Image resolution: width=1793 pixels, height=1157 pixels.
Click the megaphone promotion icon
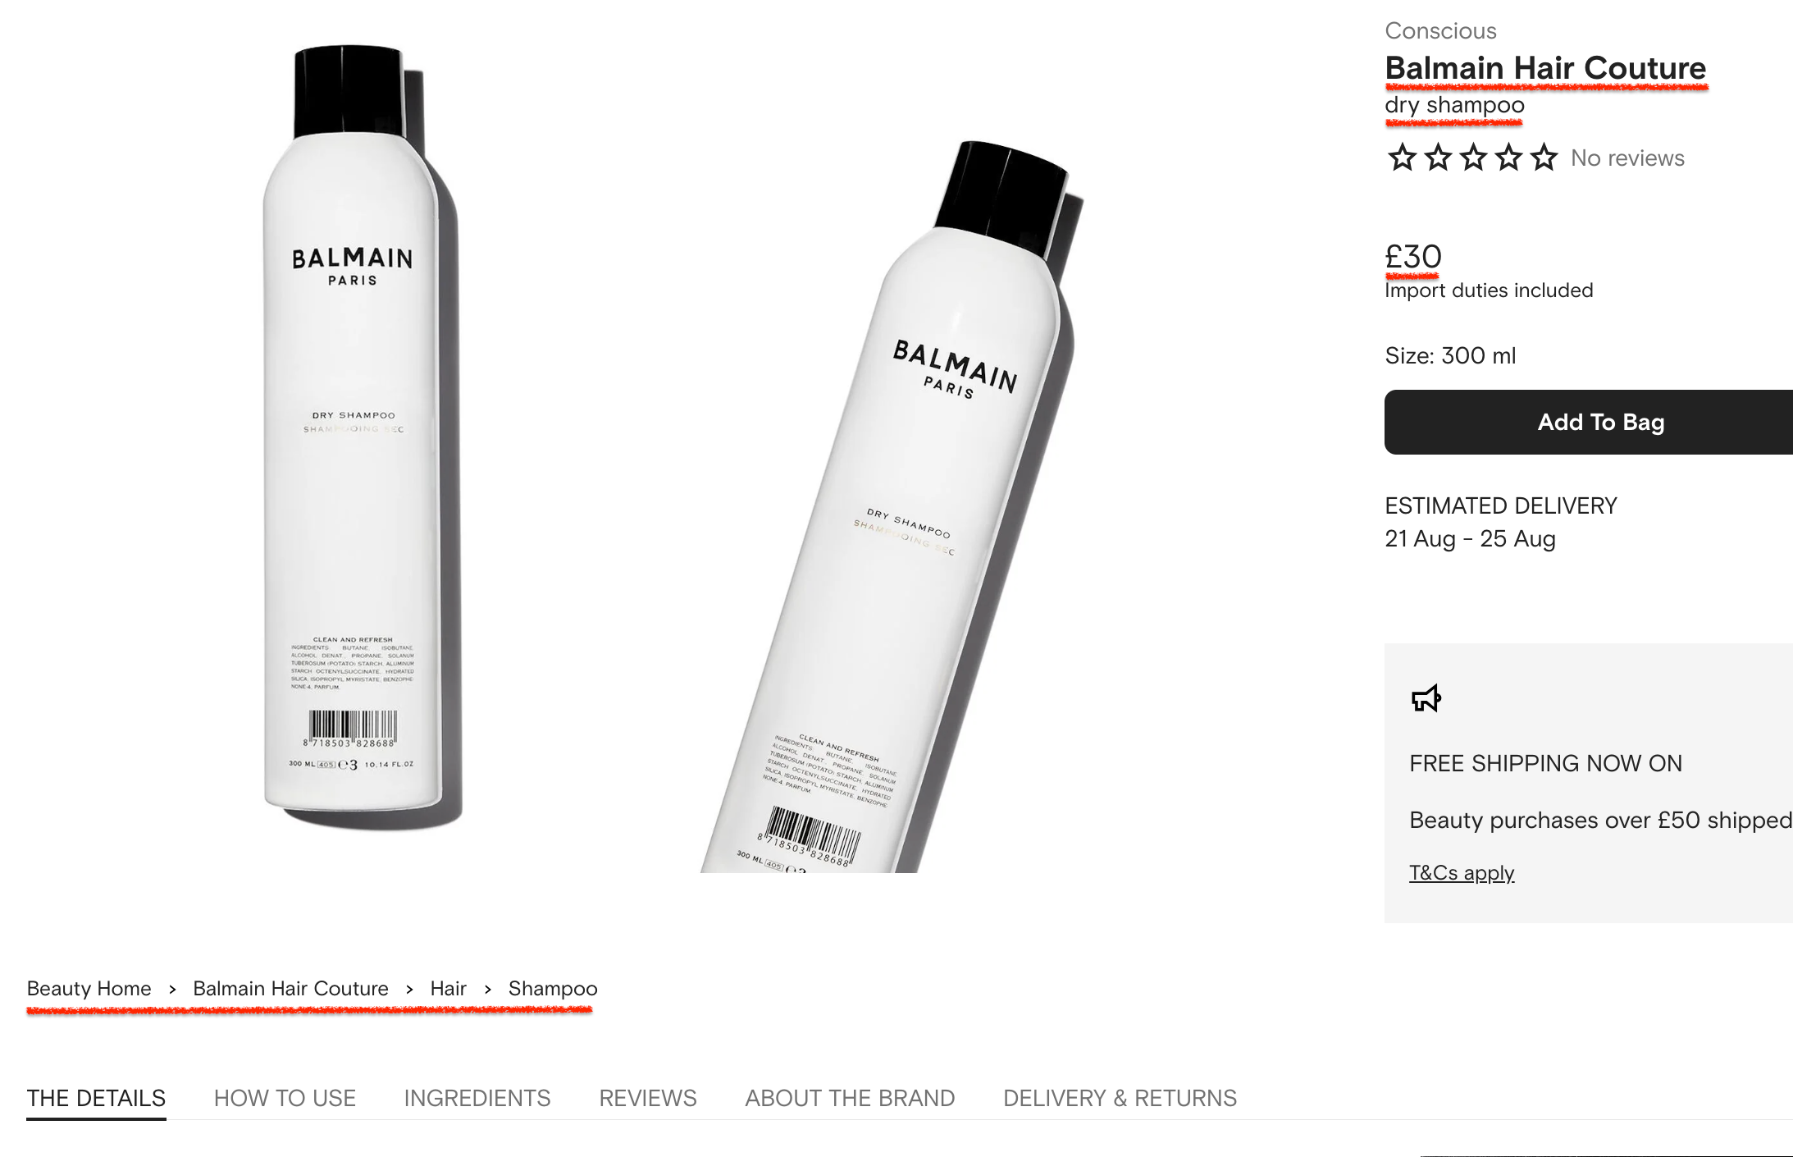[x=1426, y=698]
